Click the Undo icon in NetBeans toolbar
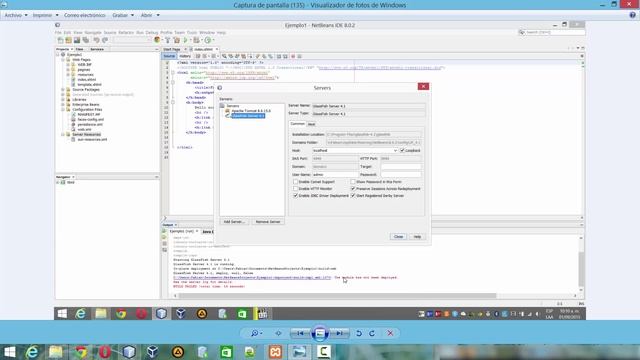The width and height of the screenshot is (640, 360). 96,40
